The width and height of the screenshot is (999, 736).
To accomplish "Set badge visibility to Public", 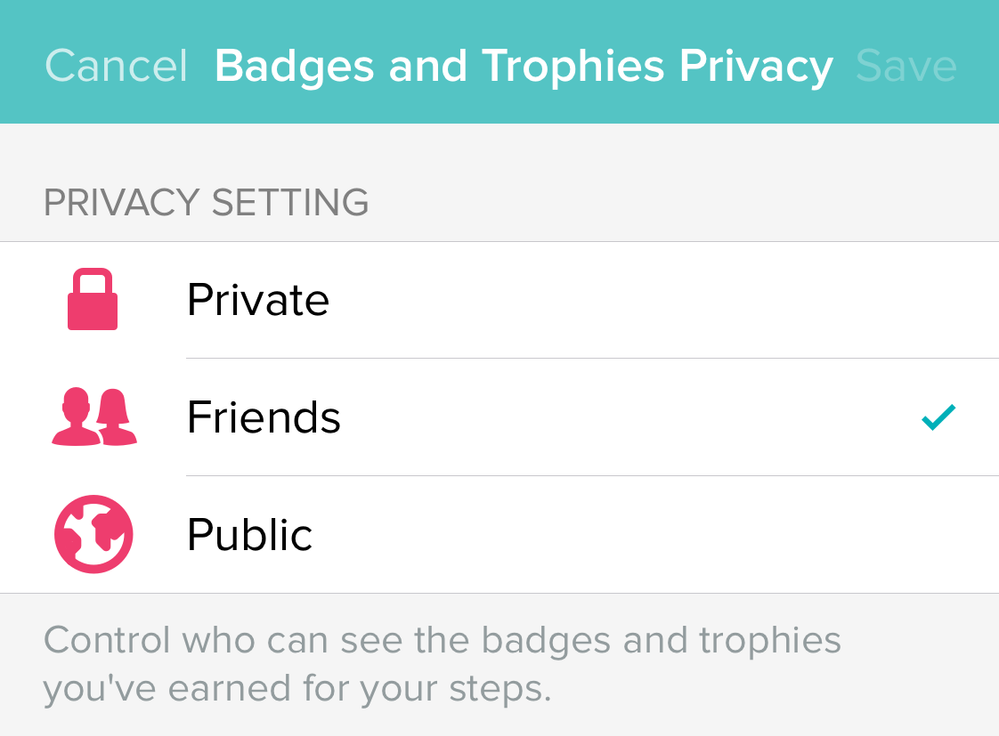I will click(x=250, y=535).
